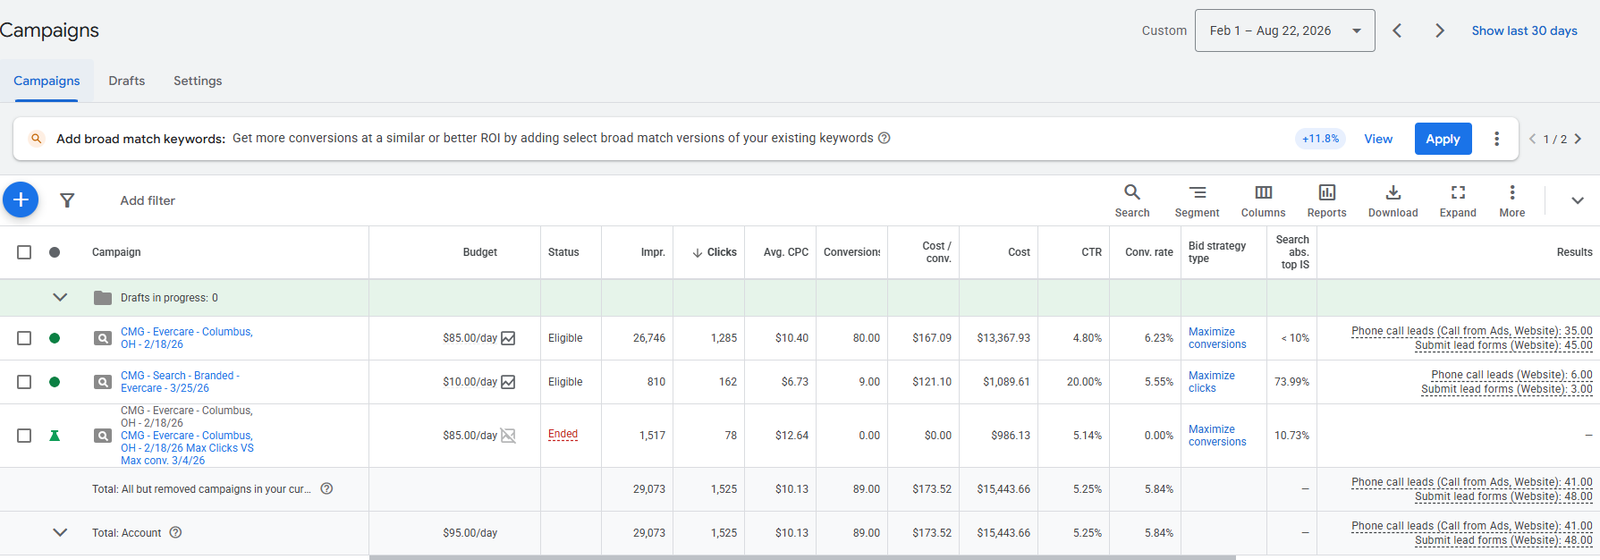Screen dimensions: 1600x560
Task: Open the More toolbar menu
Action: 1512,200
